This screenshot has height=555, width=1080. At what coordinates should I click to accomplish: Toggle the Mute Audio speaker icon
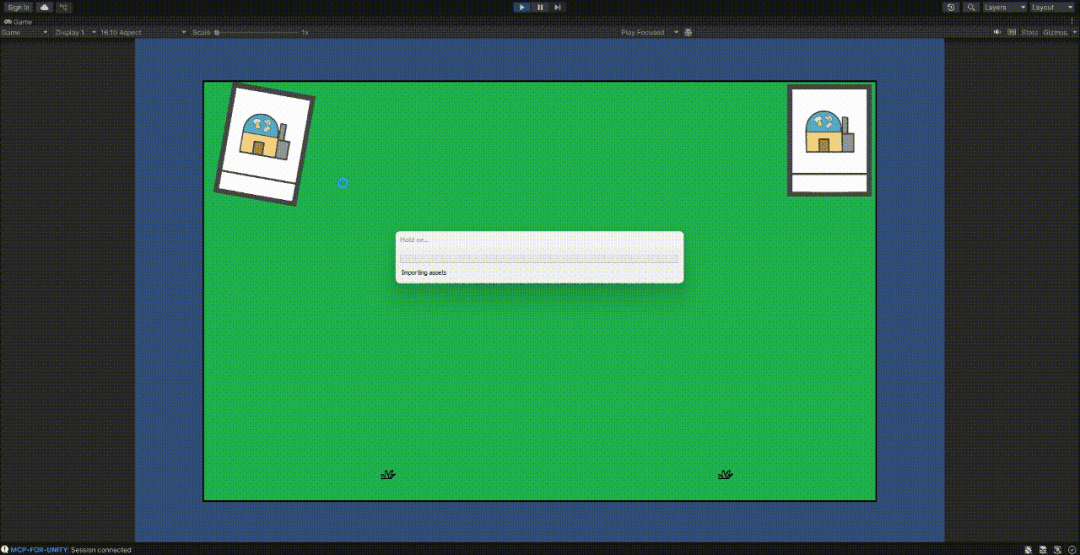pyautogui.click(x=997, y=32)
